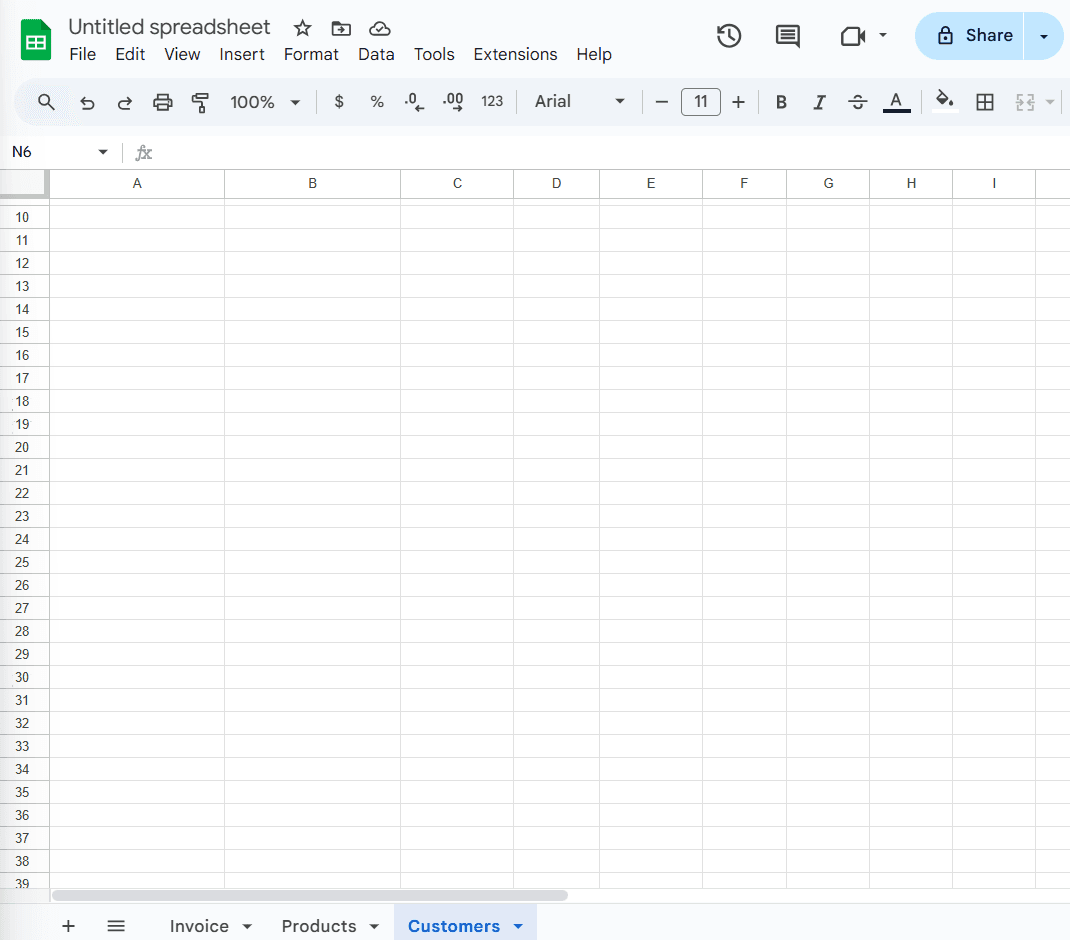This screenshot has height=940, width=1070.
Task: Expand the Arial font dropdown
Action: 579,102
